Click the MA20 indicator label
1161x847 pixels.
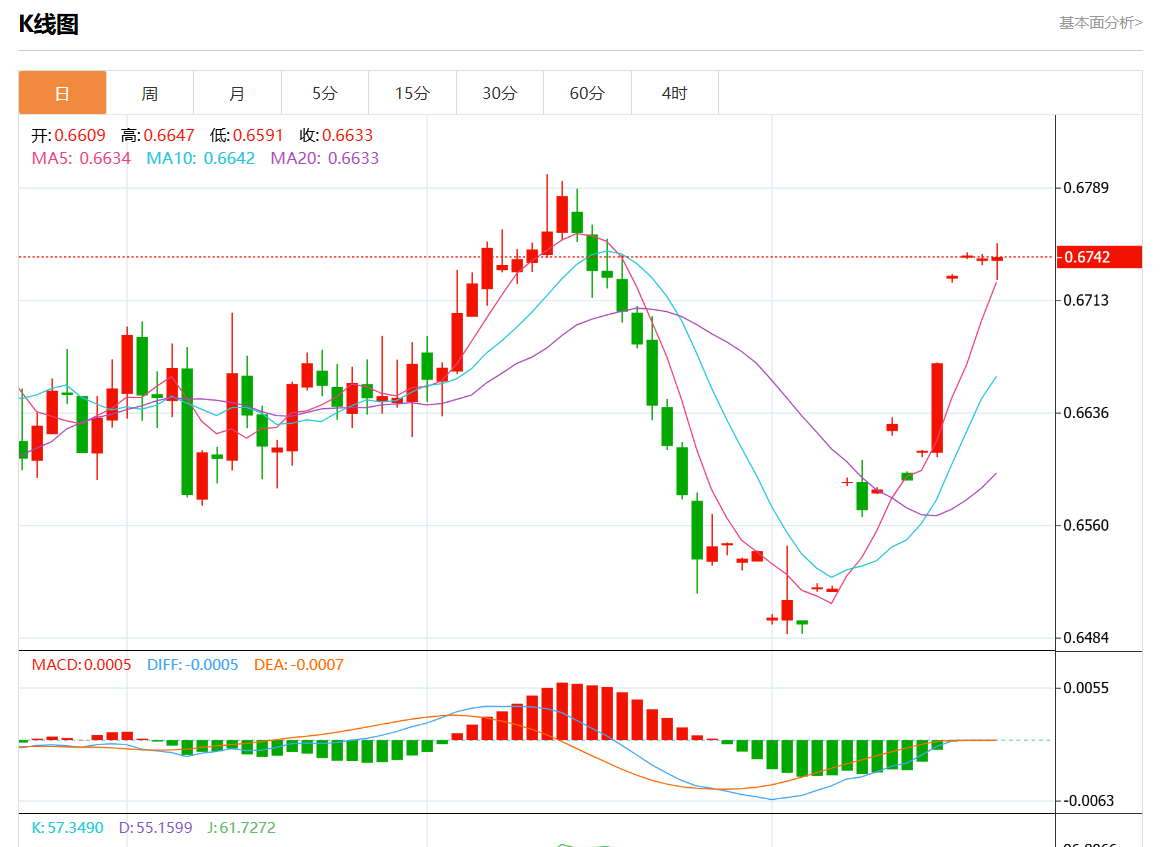(x=324, y=158)
